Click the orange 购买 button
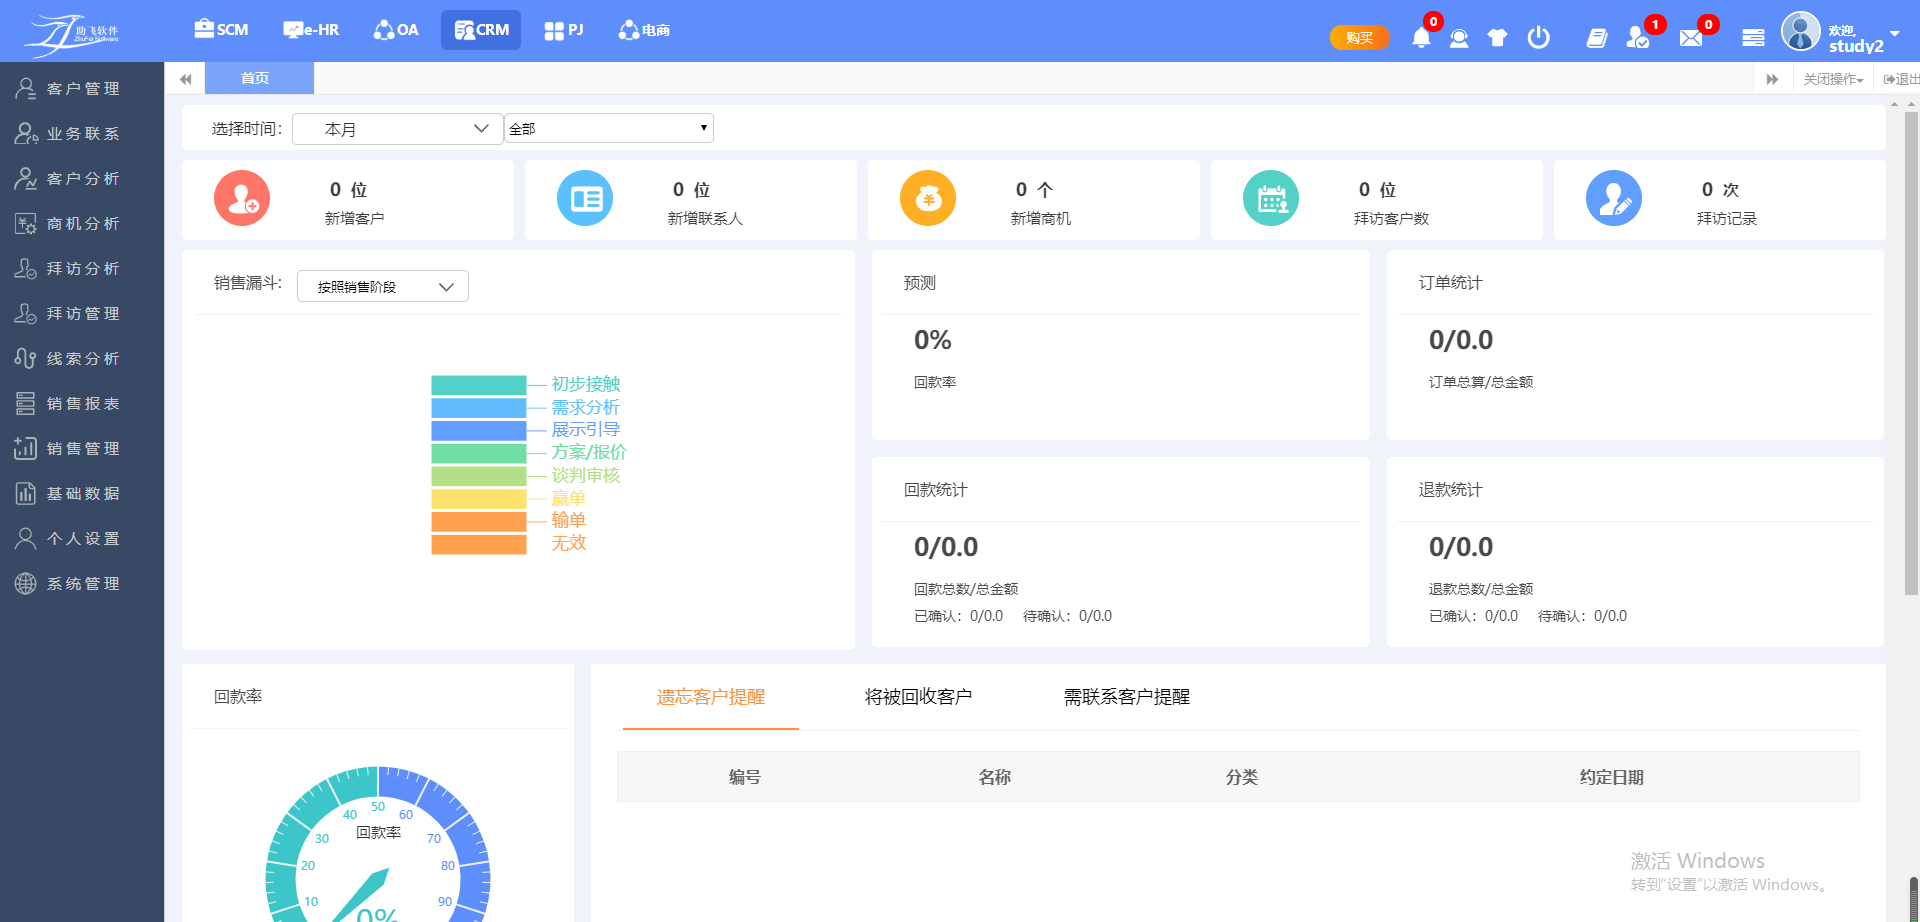Image resolution: width=1920 pixels, height=922 pixels. pos(1359,38)
